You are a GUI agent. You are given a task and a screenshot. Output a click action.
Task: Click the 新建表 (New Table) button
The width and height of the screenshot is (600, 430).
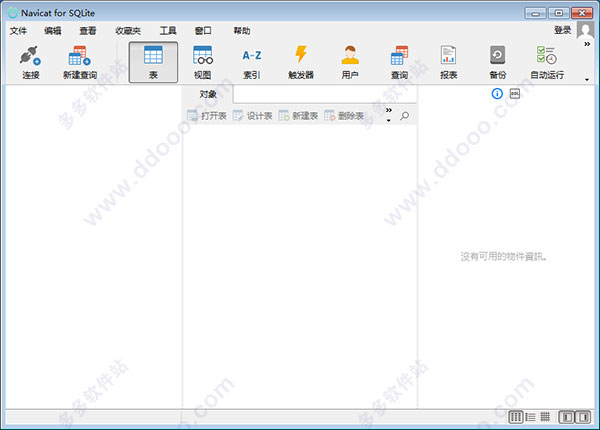298,116
